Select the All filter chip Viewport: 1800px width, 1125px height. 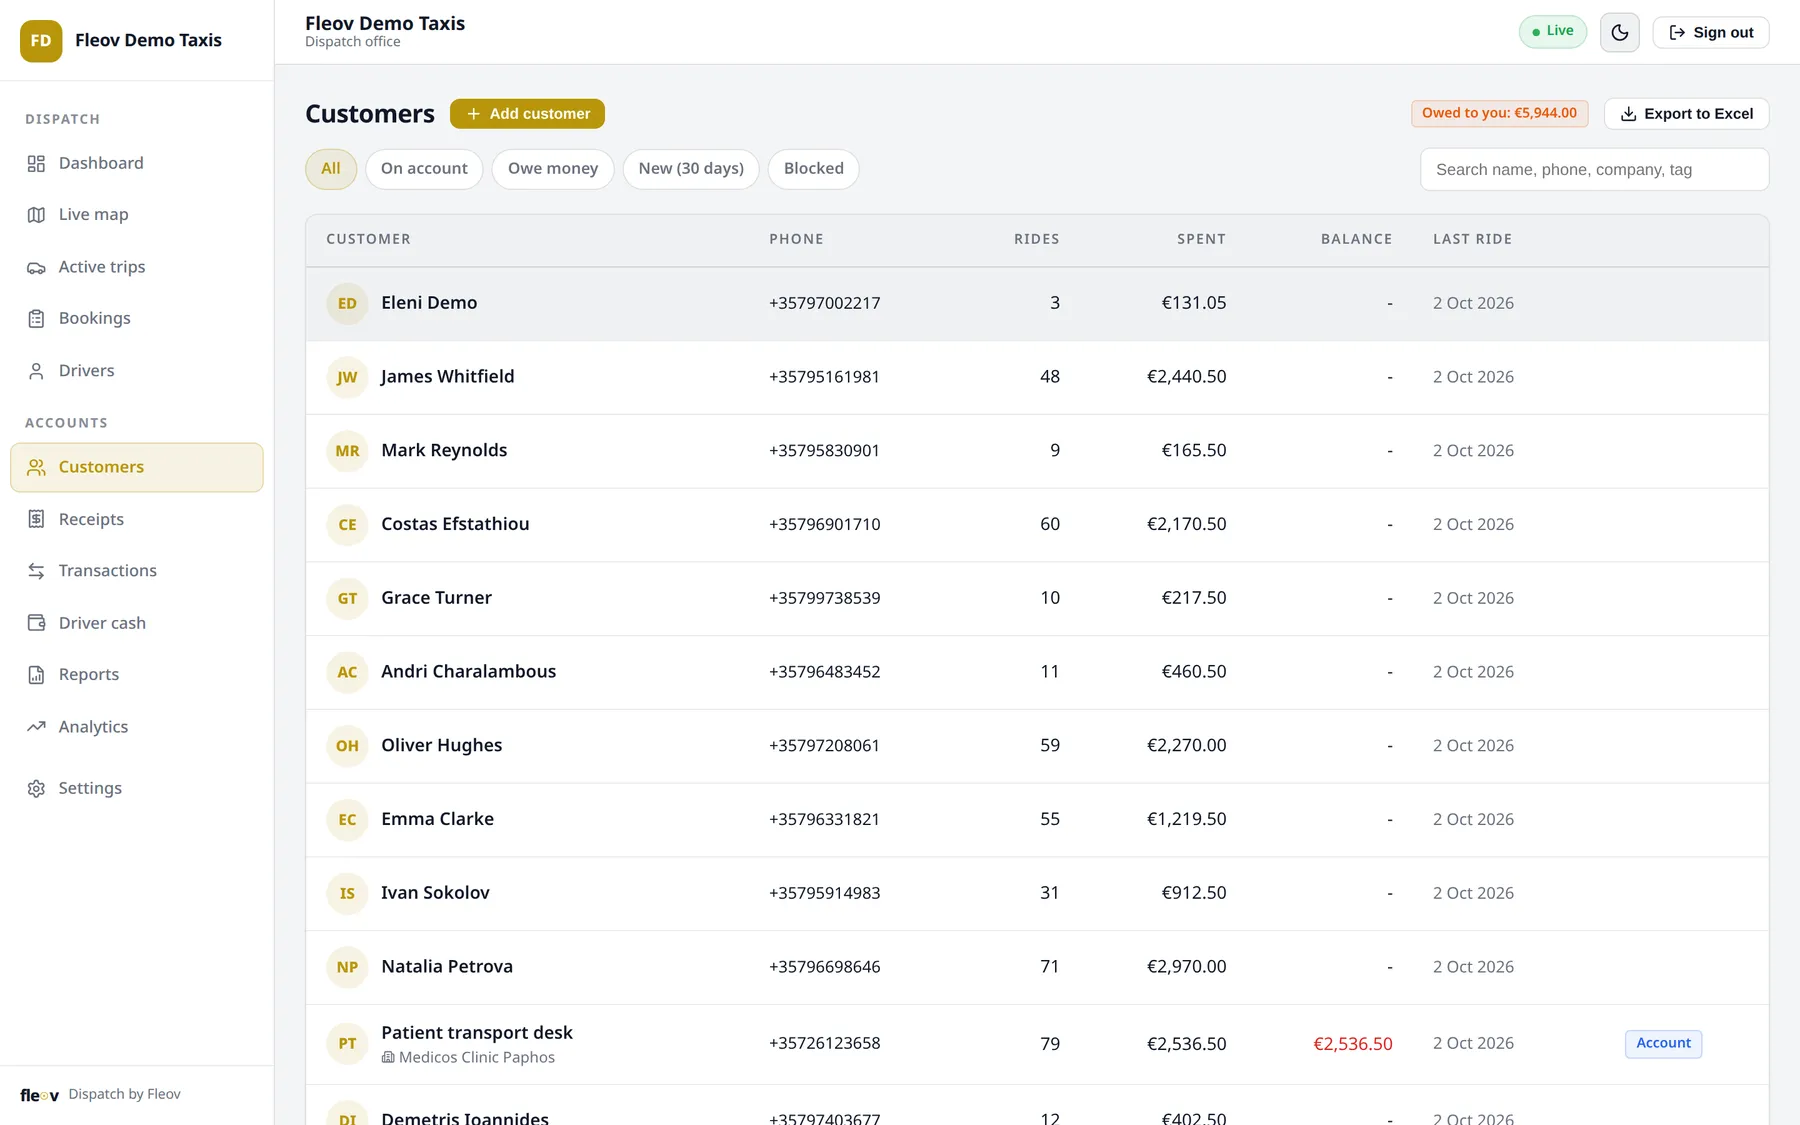(331, 169)
